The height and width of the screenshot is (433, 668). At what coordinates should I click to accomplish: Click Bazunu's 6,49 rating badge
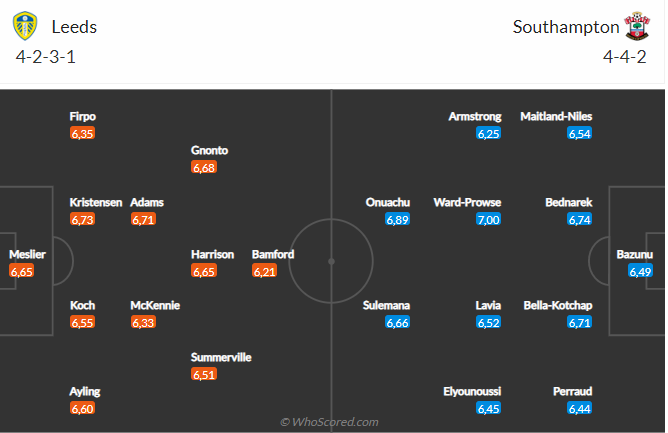(640, 271)
